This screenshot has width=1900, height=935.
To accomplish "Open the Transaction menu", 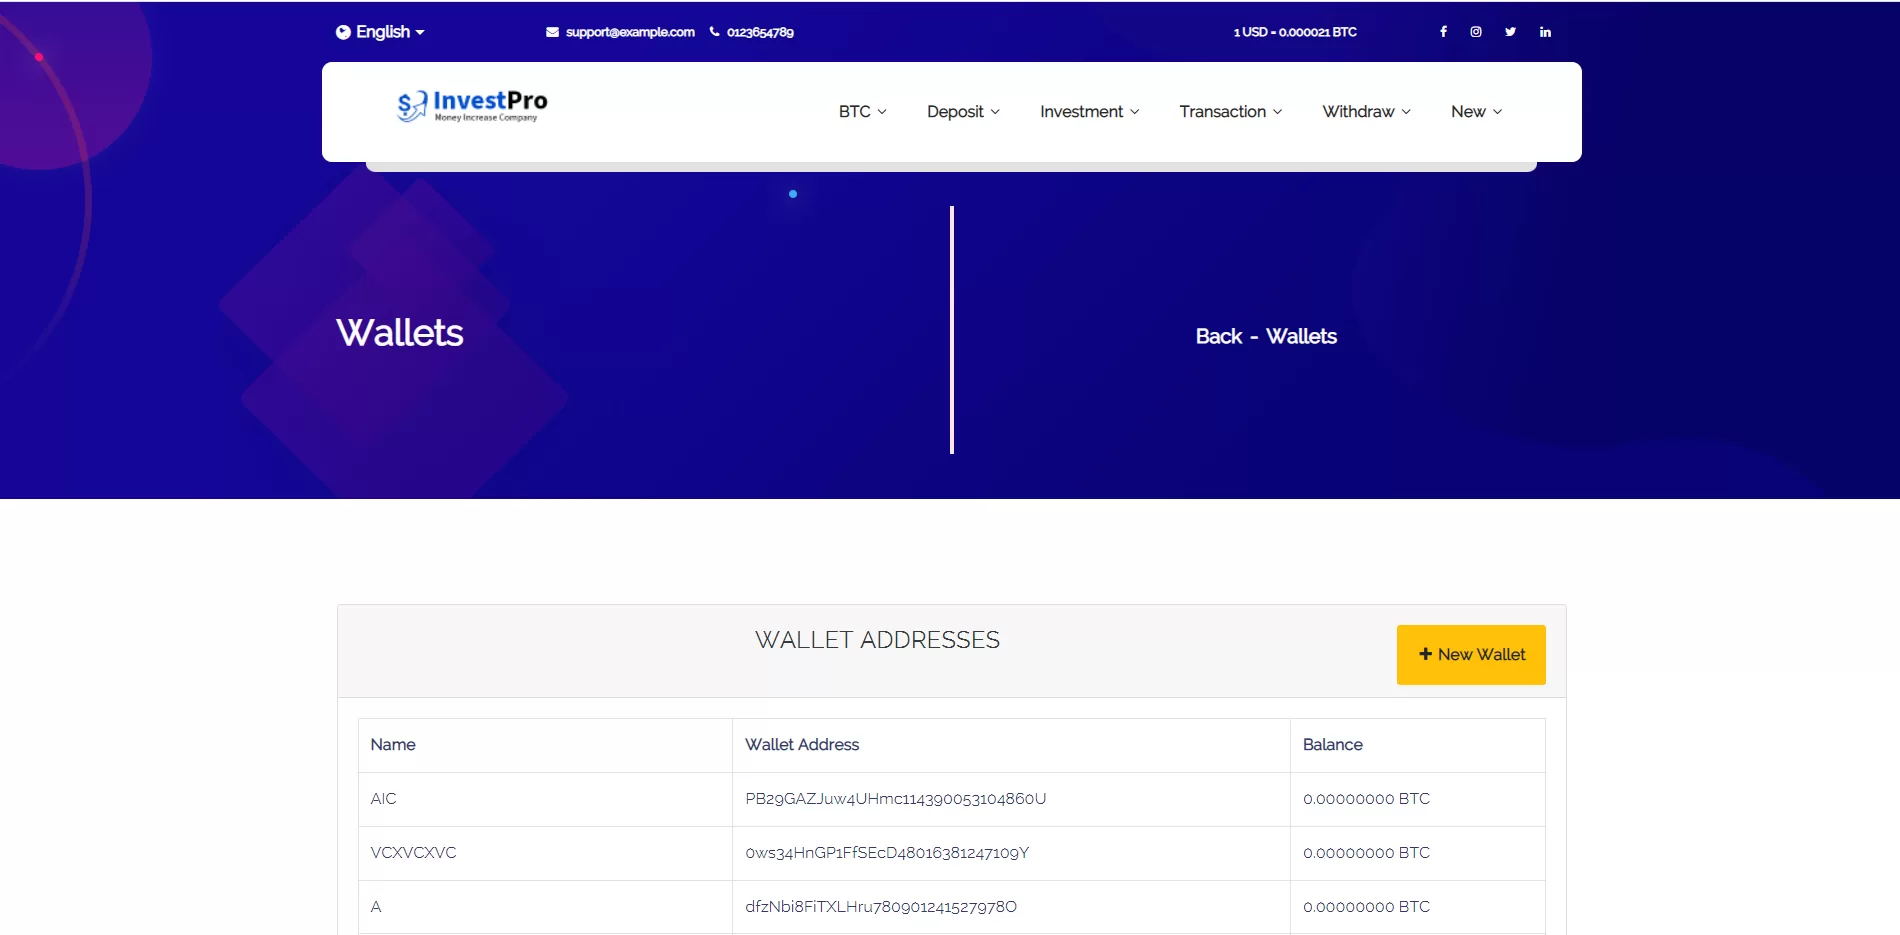I will point(1230,112).
